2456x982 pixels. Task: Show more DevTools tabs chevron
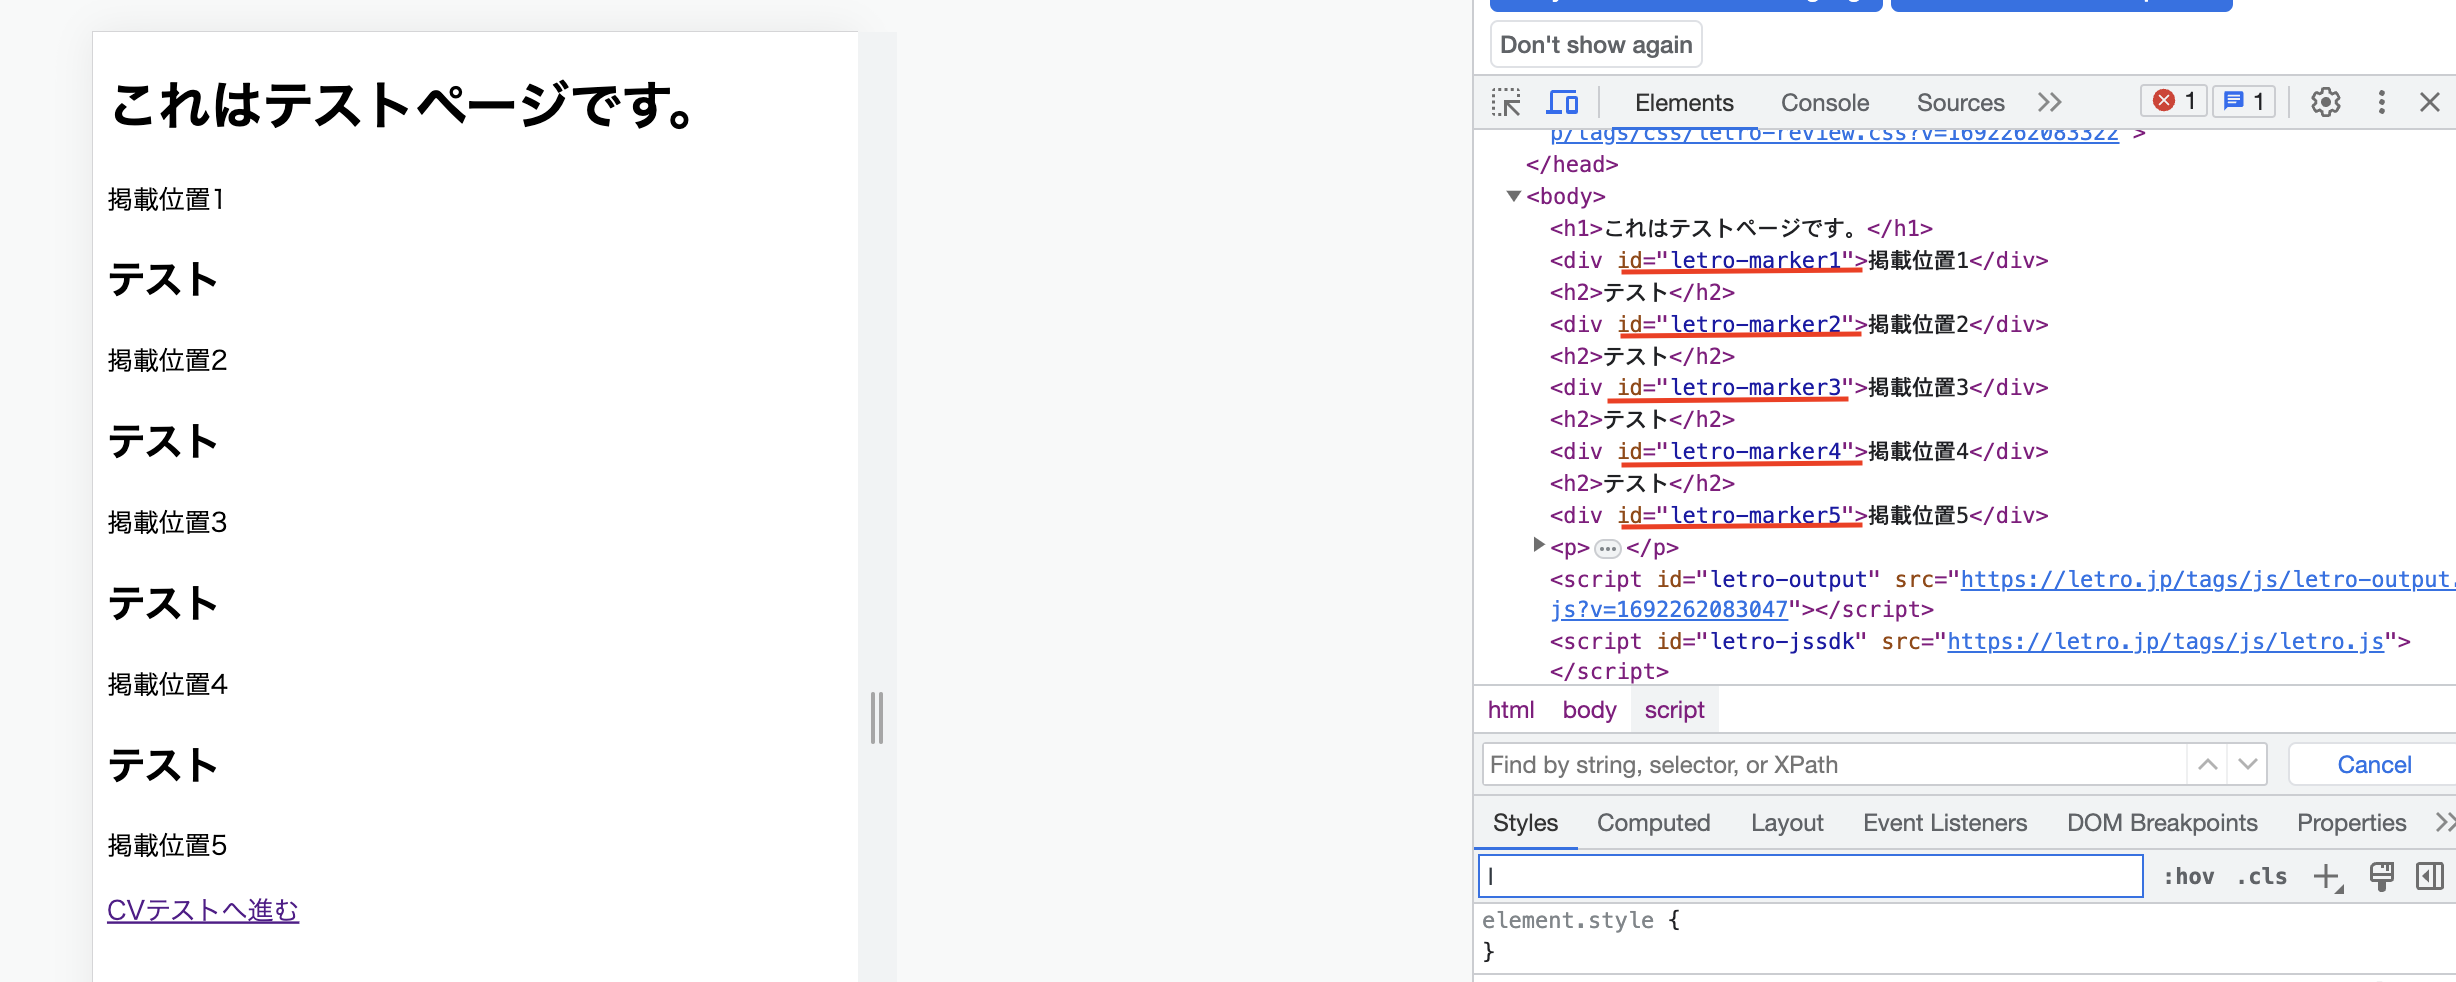(x=2050, y=102)
